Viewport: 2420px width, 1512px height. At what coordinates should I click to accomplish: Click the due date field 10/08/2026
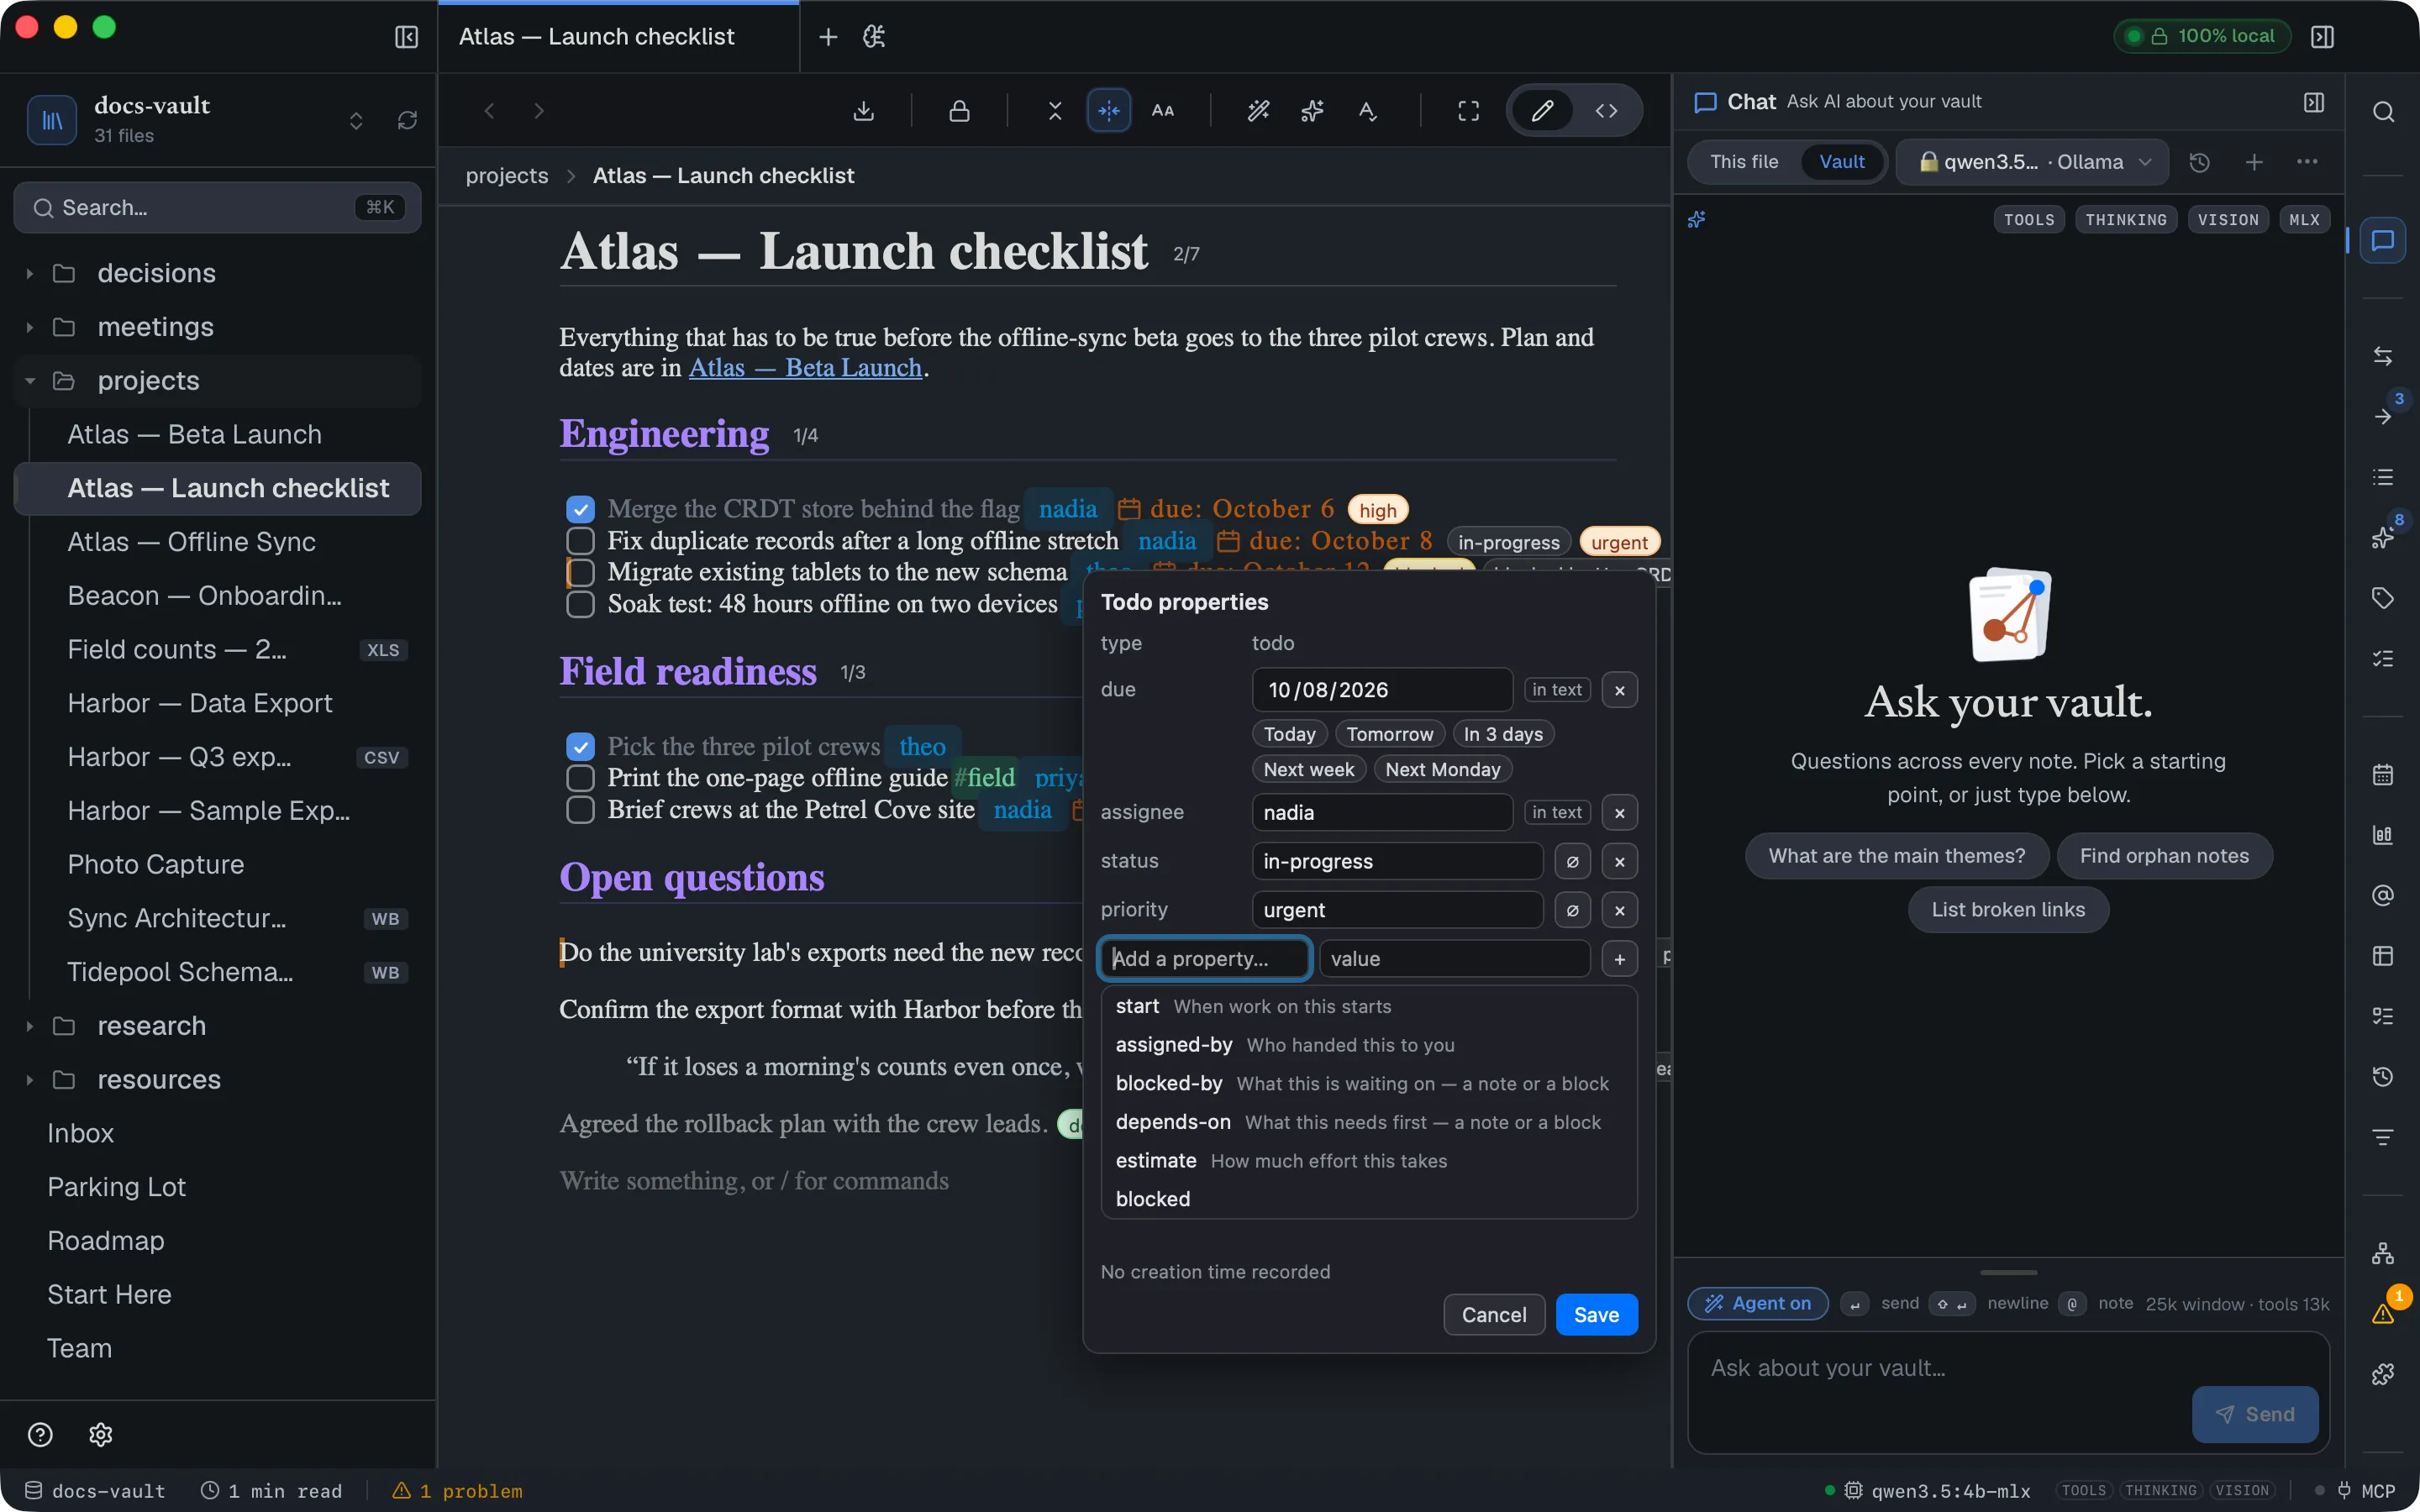(x=1382, y=690)
